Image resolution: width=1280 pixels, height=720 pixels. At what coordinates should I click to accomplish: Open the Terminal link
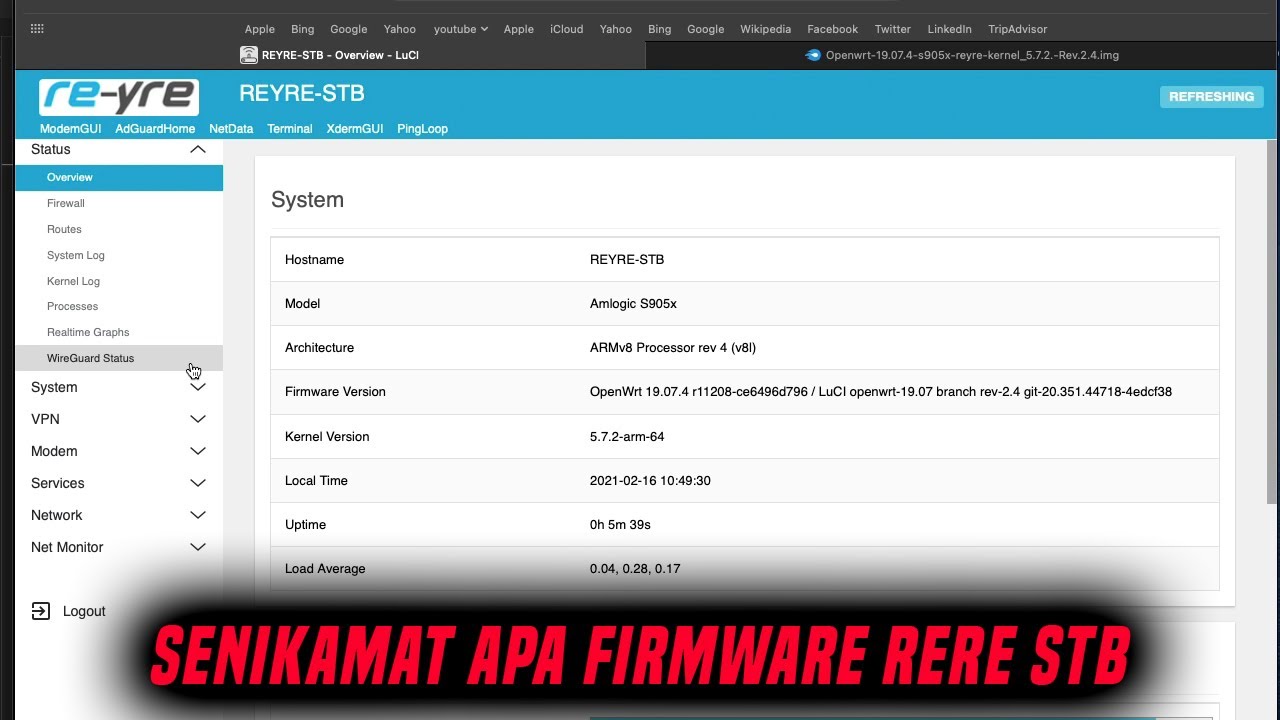(290, 129)
